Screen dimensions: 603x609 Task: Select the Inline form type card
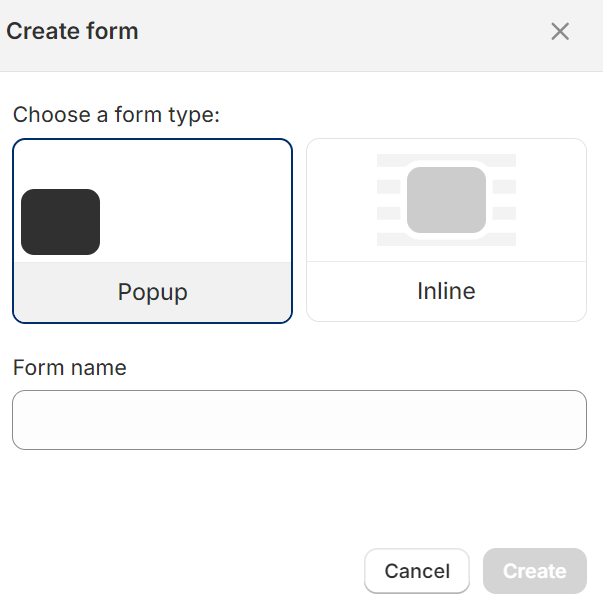pos(446,230)
